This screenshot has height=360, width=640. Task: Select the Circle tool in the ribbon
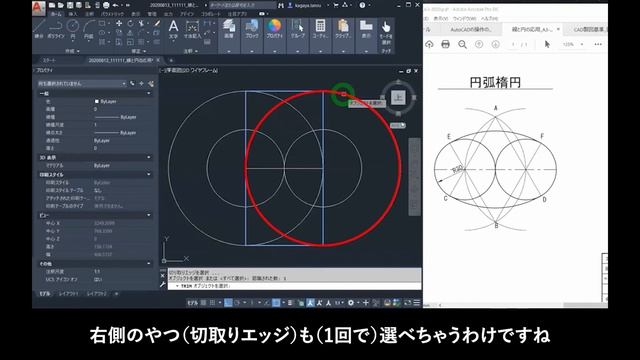point(73,29)
